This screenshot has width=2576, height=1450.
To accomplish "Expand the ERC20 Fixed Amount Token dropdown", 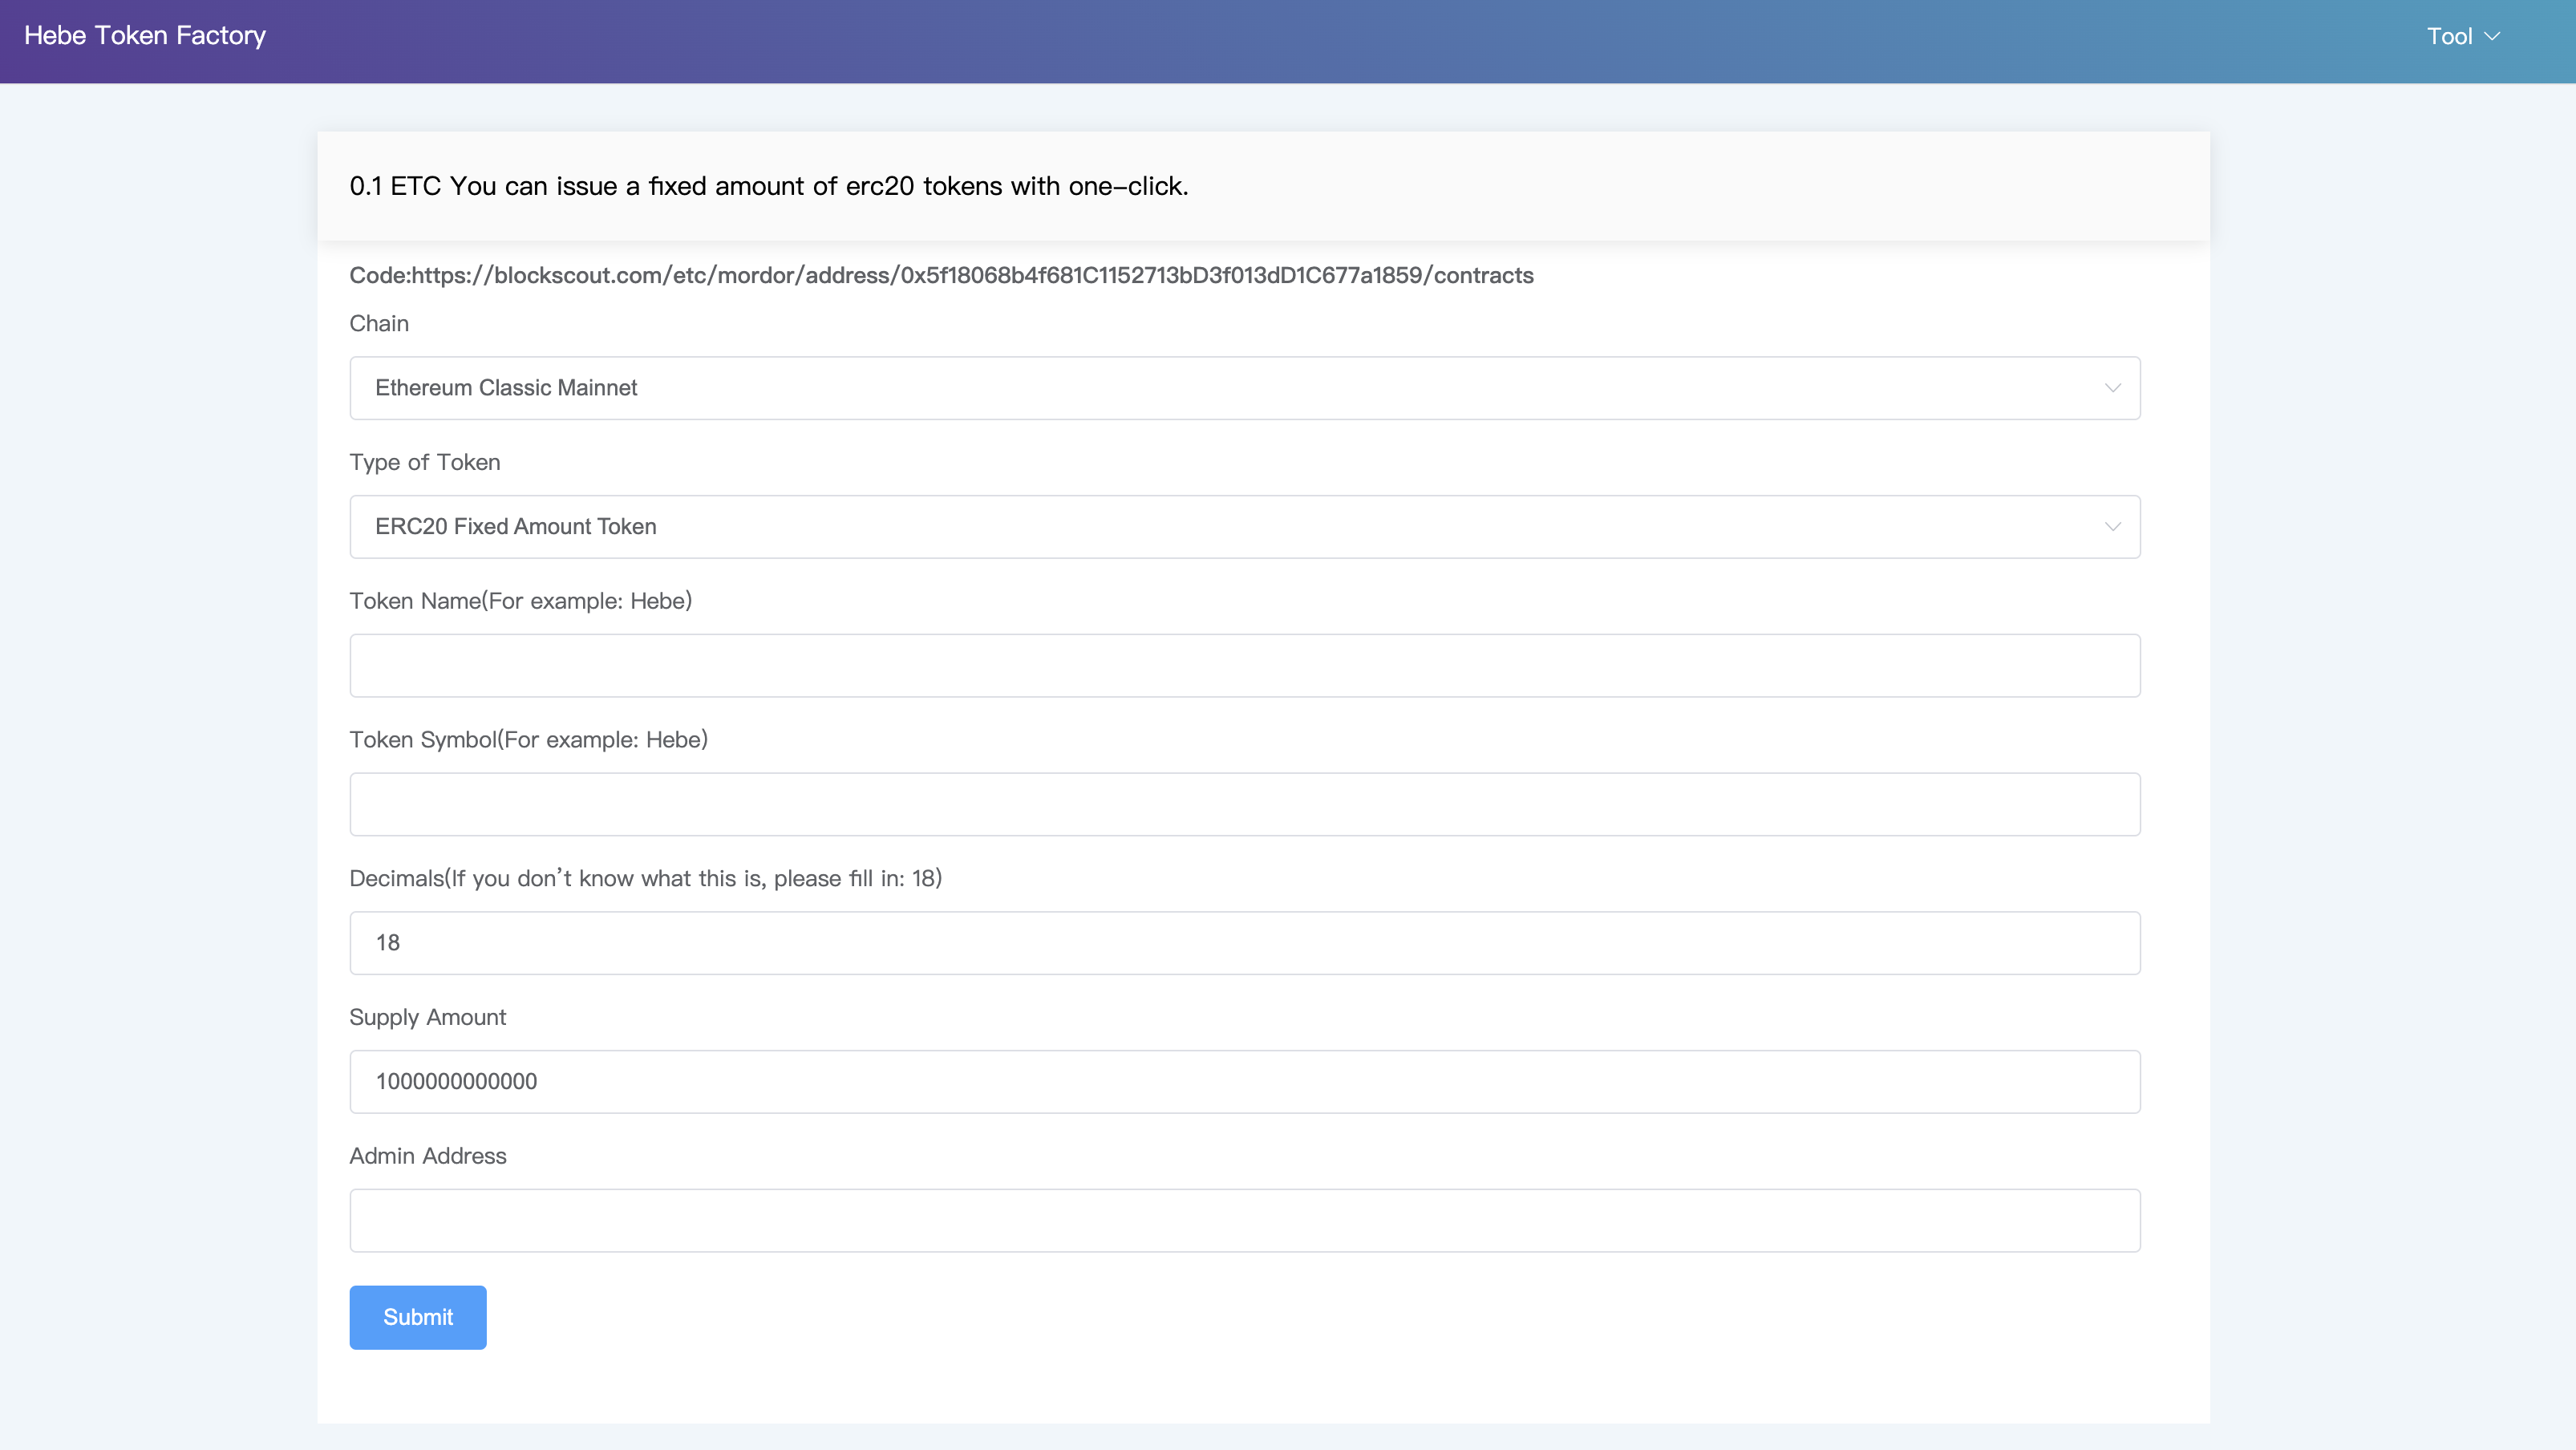I will point(1243,527).
